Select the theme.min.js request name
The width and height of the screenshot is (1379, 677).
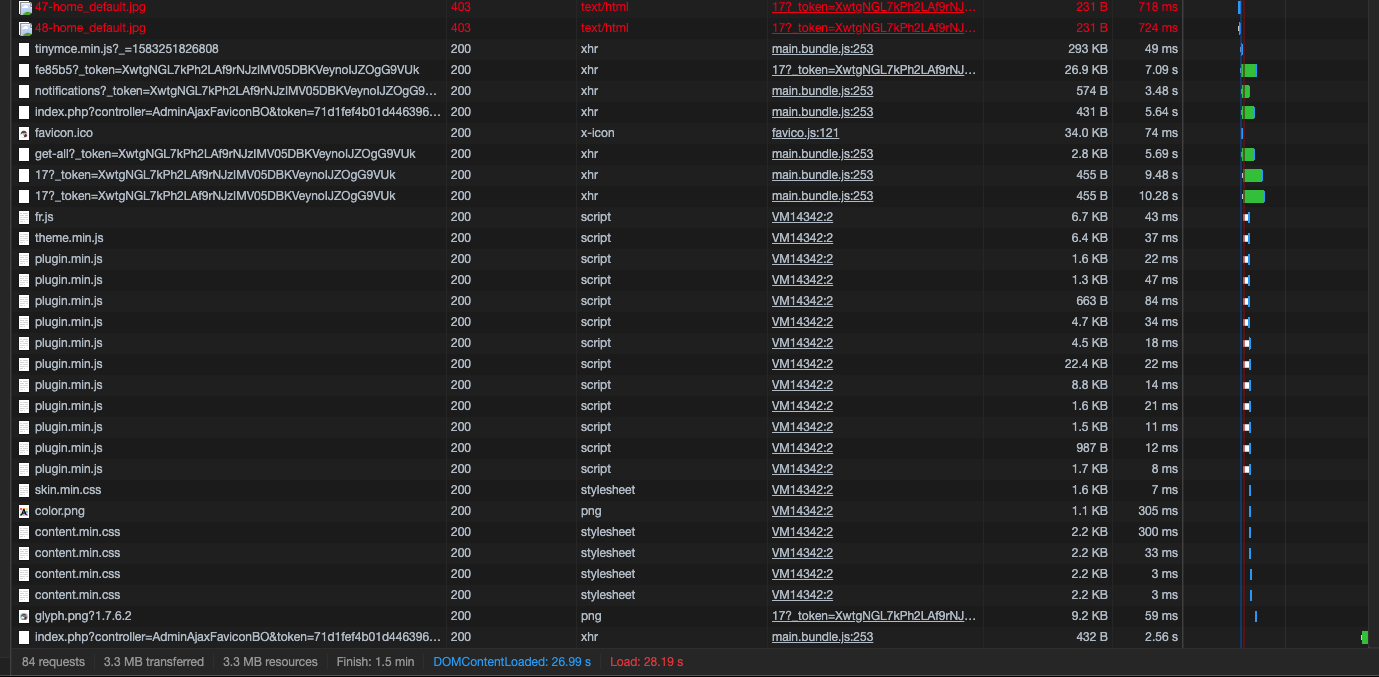(x=69, y=238)
